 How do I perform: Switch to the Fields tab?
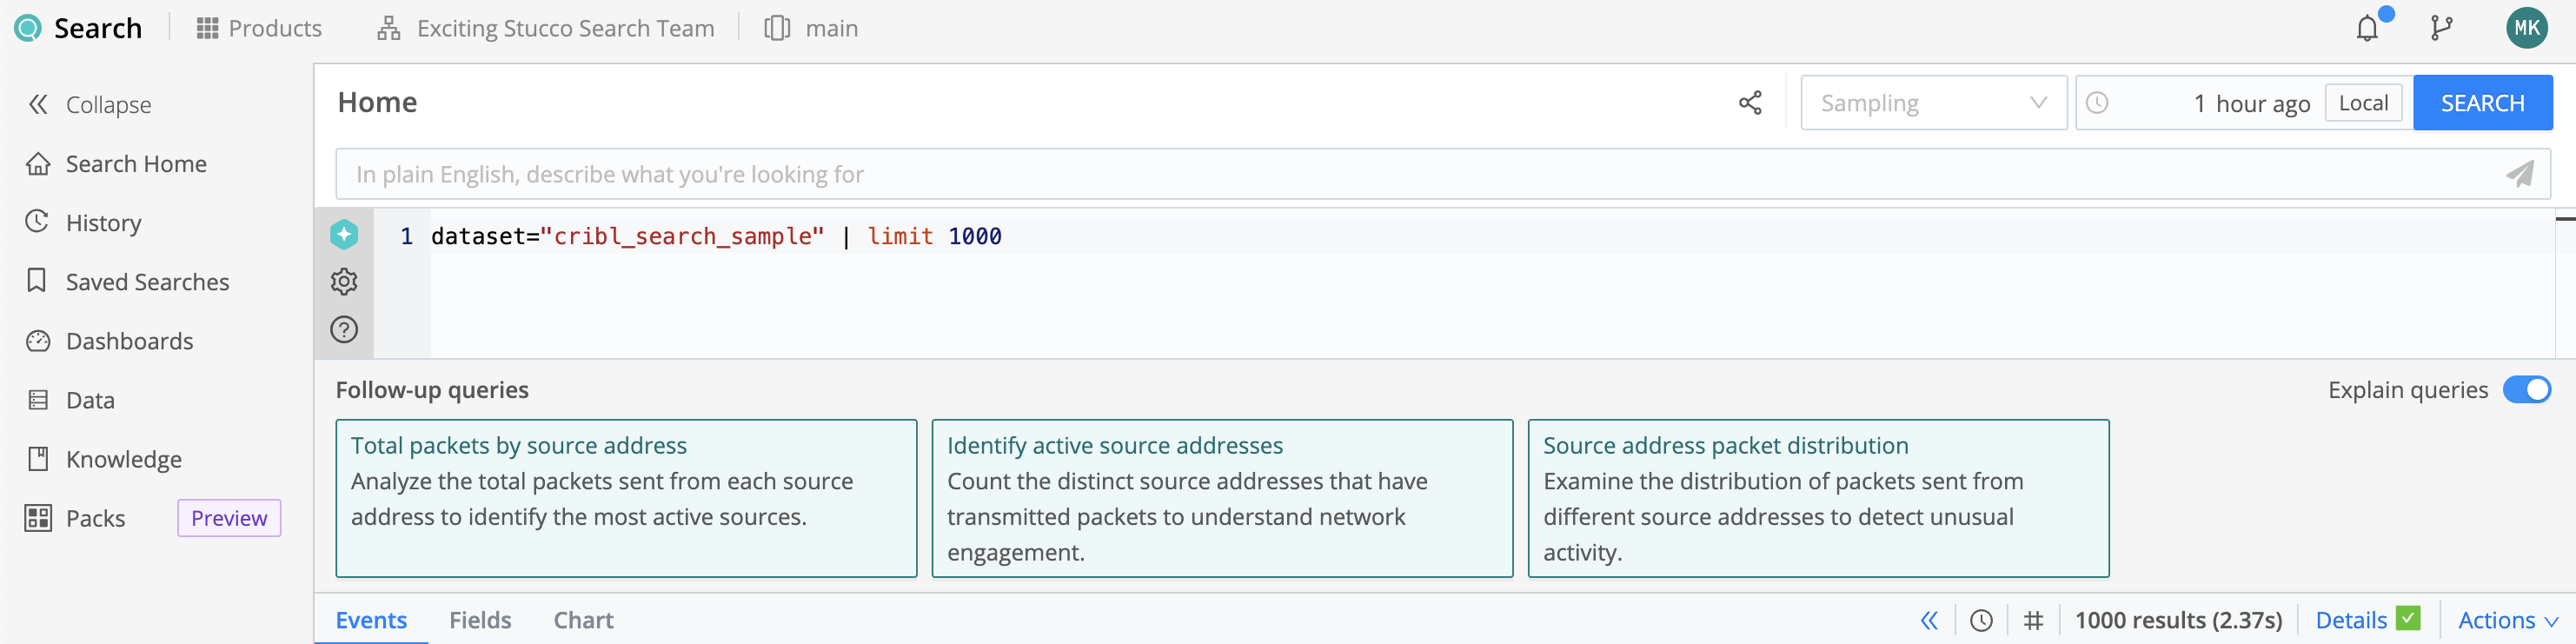(480, 620)
